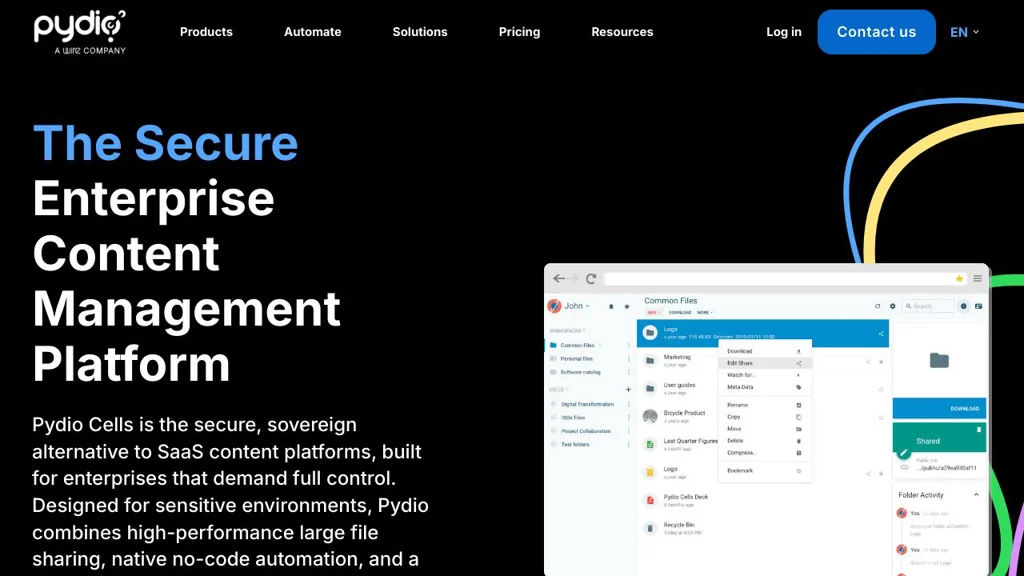Follow the Log in link
Screen dimensions: 1024x576
click(x=784, y=32)
